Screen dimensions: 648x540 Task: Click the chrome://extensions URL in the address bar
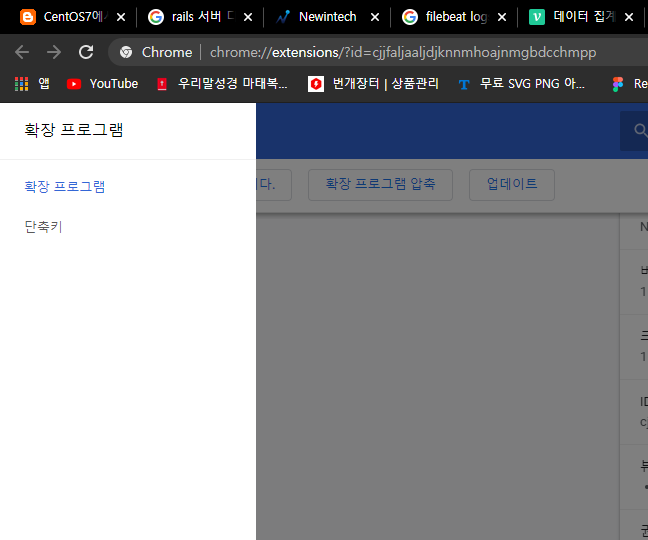coord(403,52)
